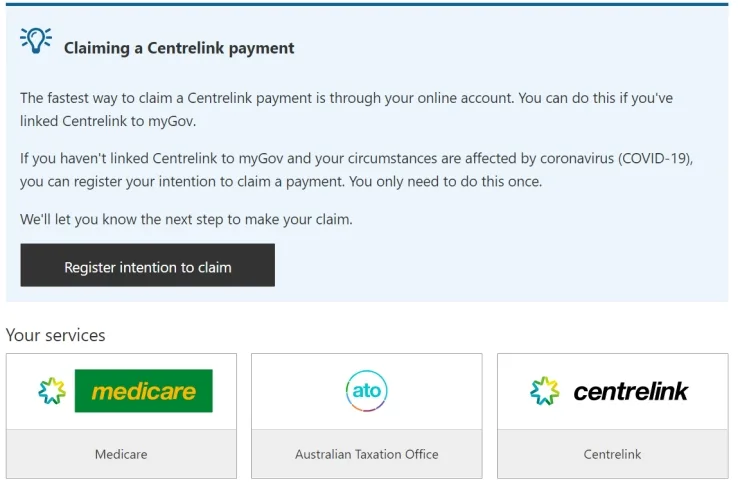Viewport: 738px width, 485px height.
Task: Click the lightbulb tip icon
Action: tap(36, 40)
